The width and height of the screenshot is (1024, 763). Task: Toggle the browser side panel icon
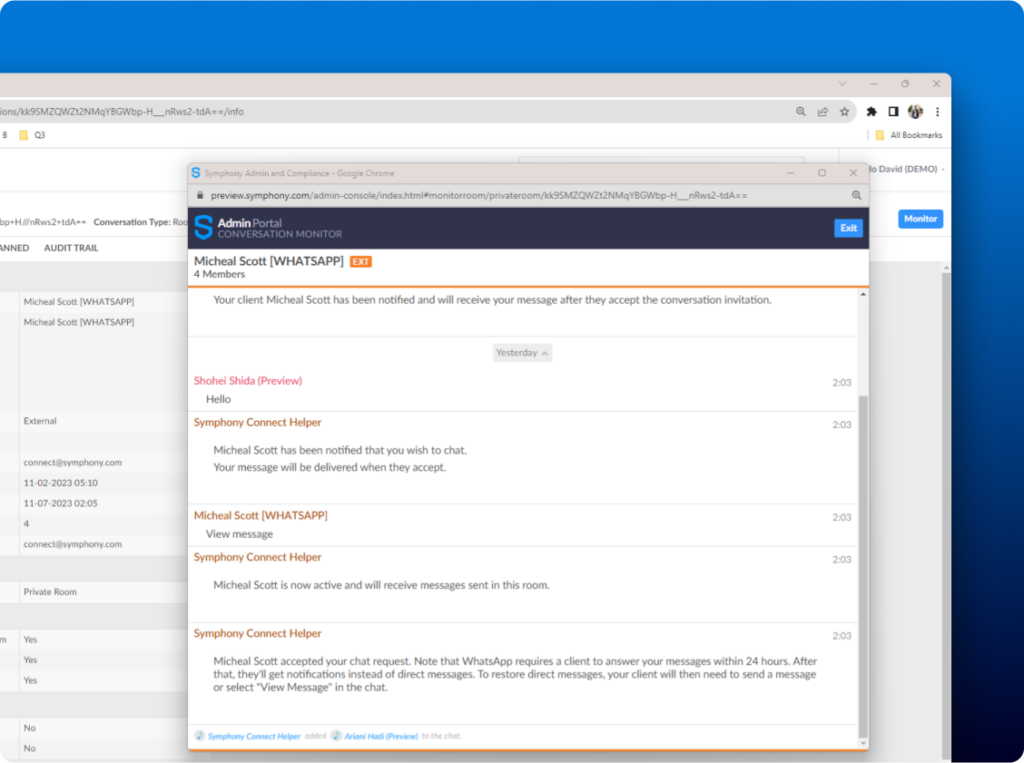(893, 112)
